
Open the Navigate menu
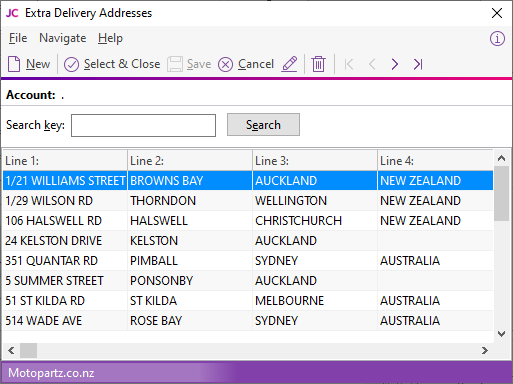(x=63, y=38)
